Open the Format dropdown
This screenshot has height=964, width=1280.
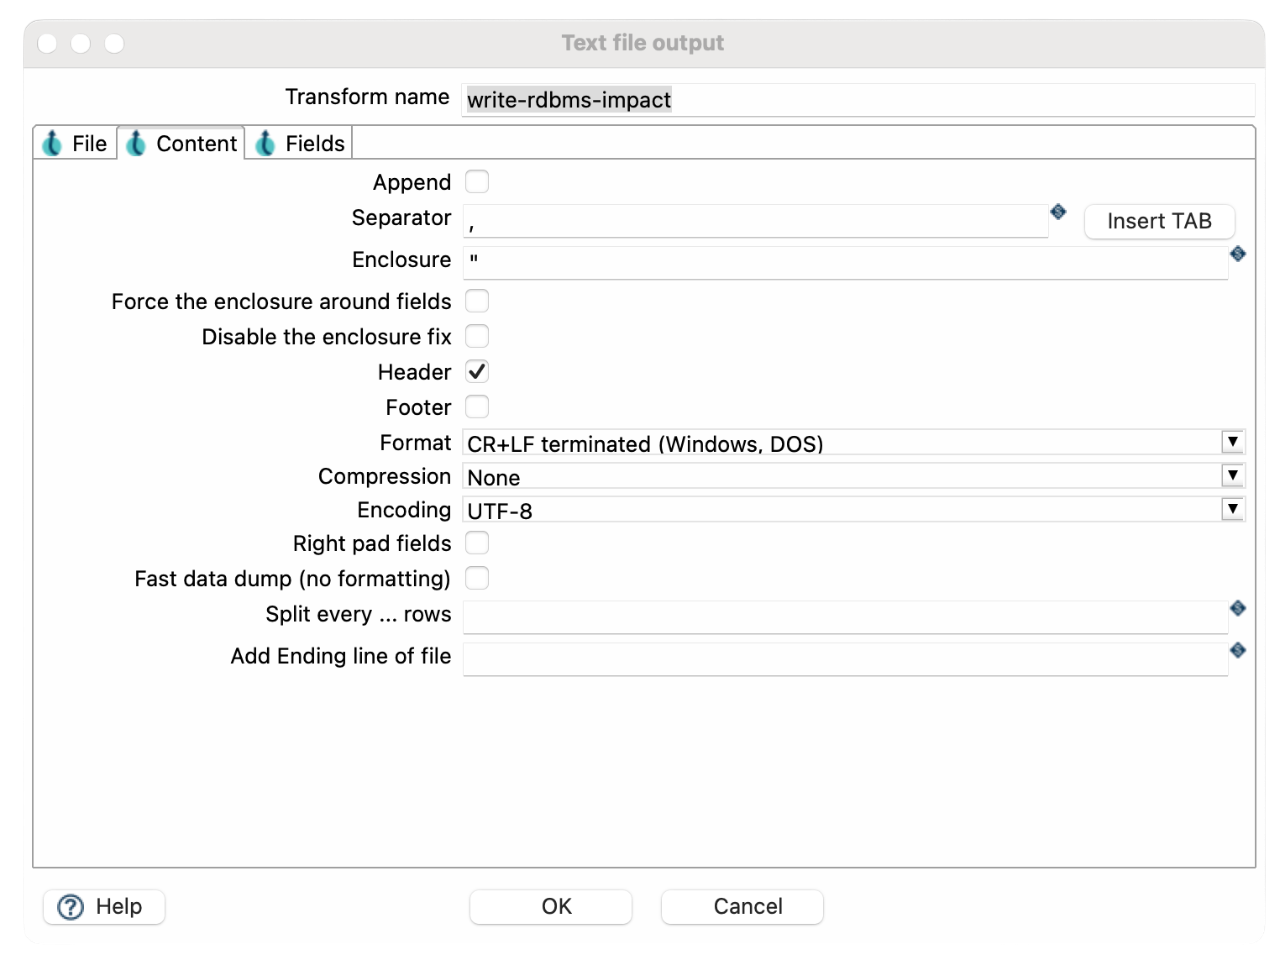coord(1233,442)
